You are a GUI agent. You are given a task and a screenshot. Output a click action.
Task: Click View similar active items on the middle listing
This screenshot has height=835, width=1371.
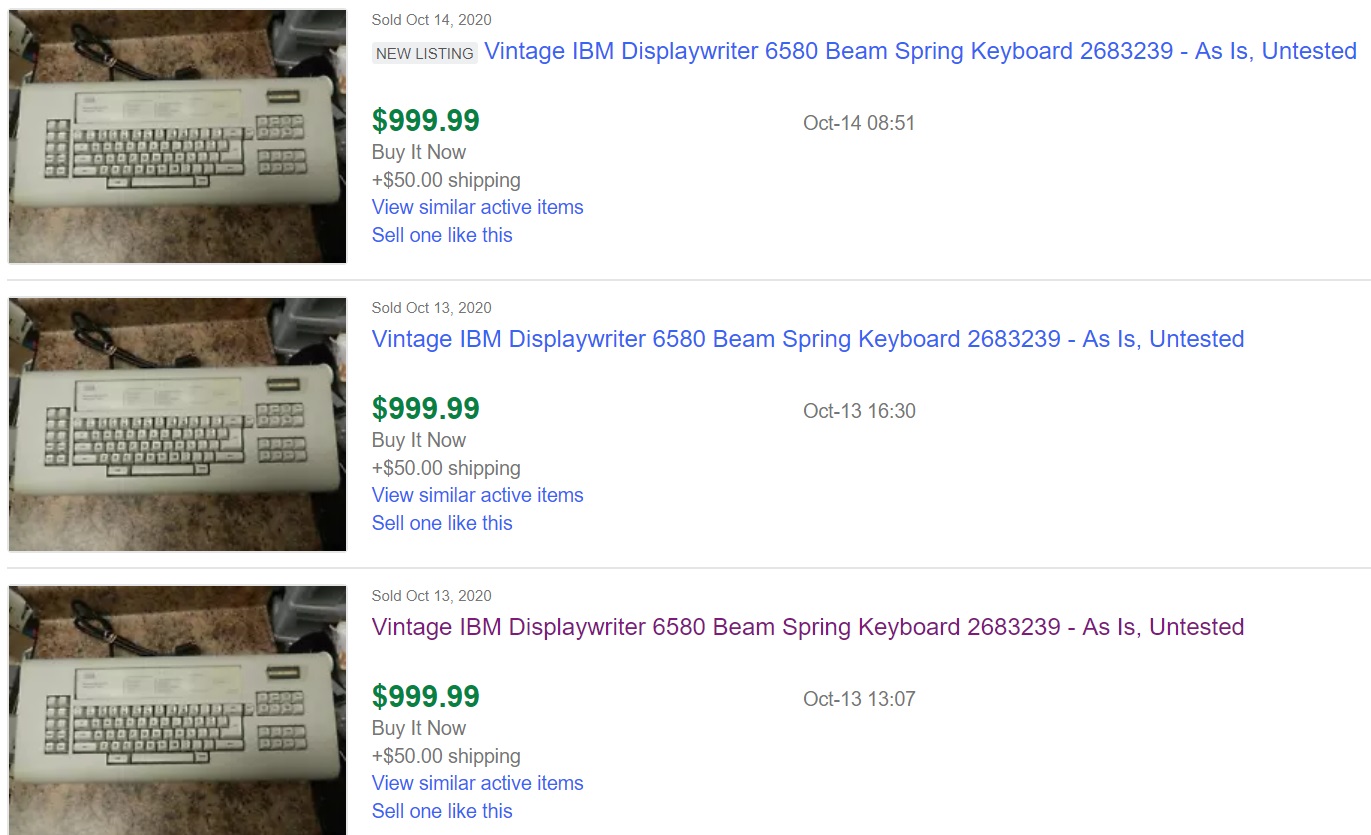point(477,495)
